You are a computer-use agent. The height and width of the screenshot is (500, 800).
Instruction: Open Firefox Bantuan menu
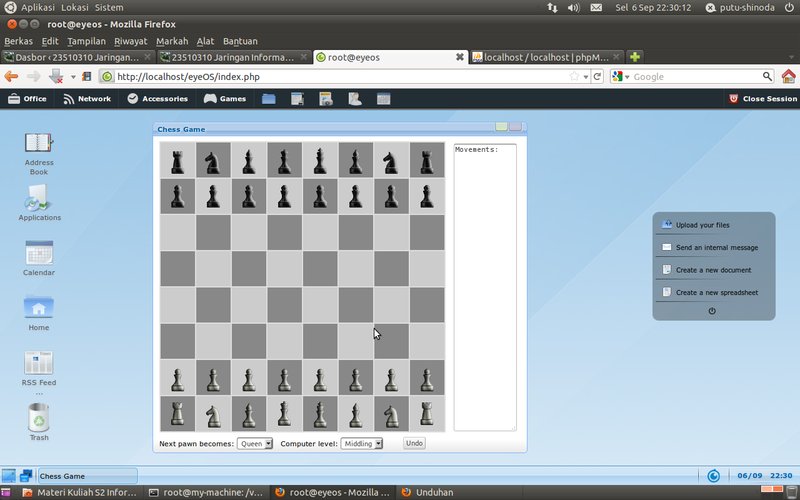240,41
